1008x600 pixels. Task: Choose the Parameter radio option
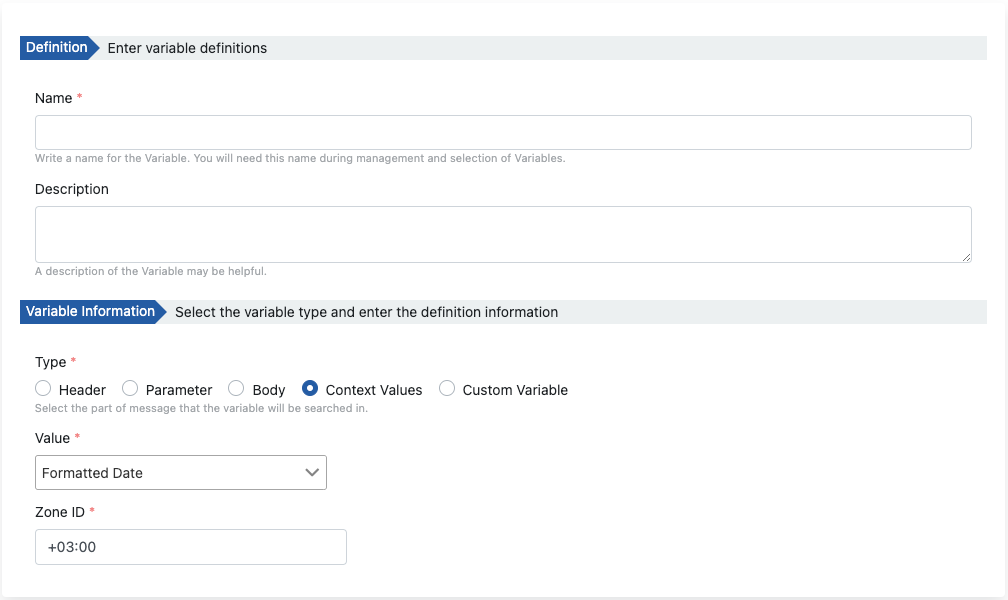(130, 389)
